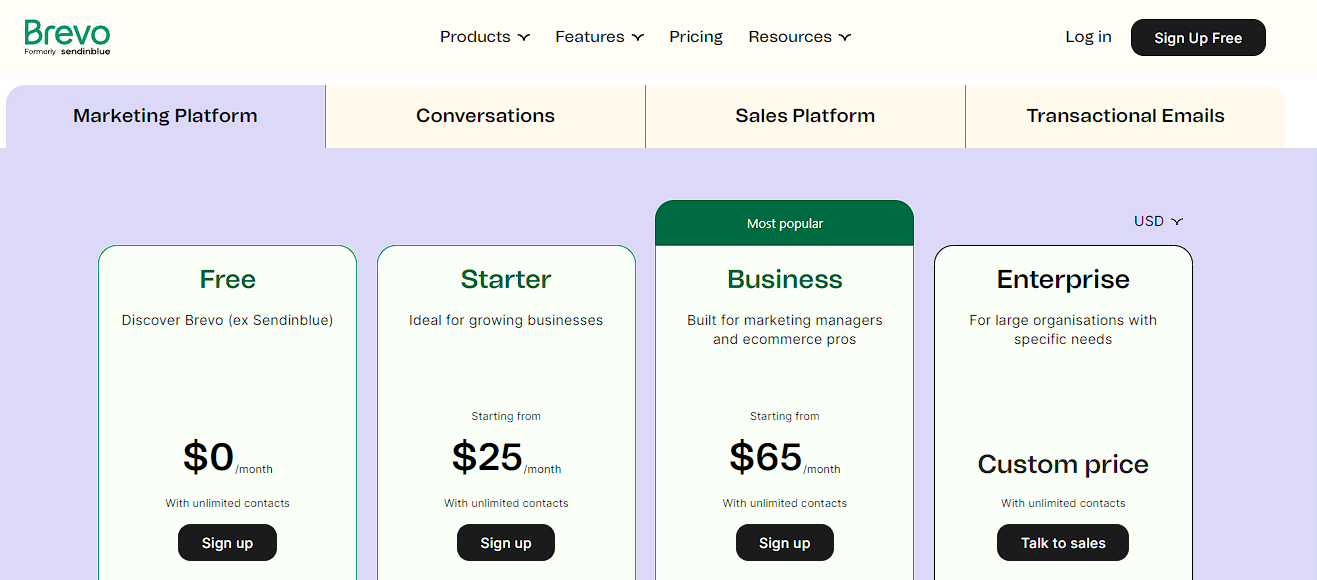Click the Free plan heading
Screen dimensions: 1317x580
coord(228,279)
